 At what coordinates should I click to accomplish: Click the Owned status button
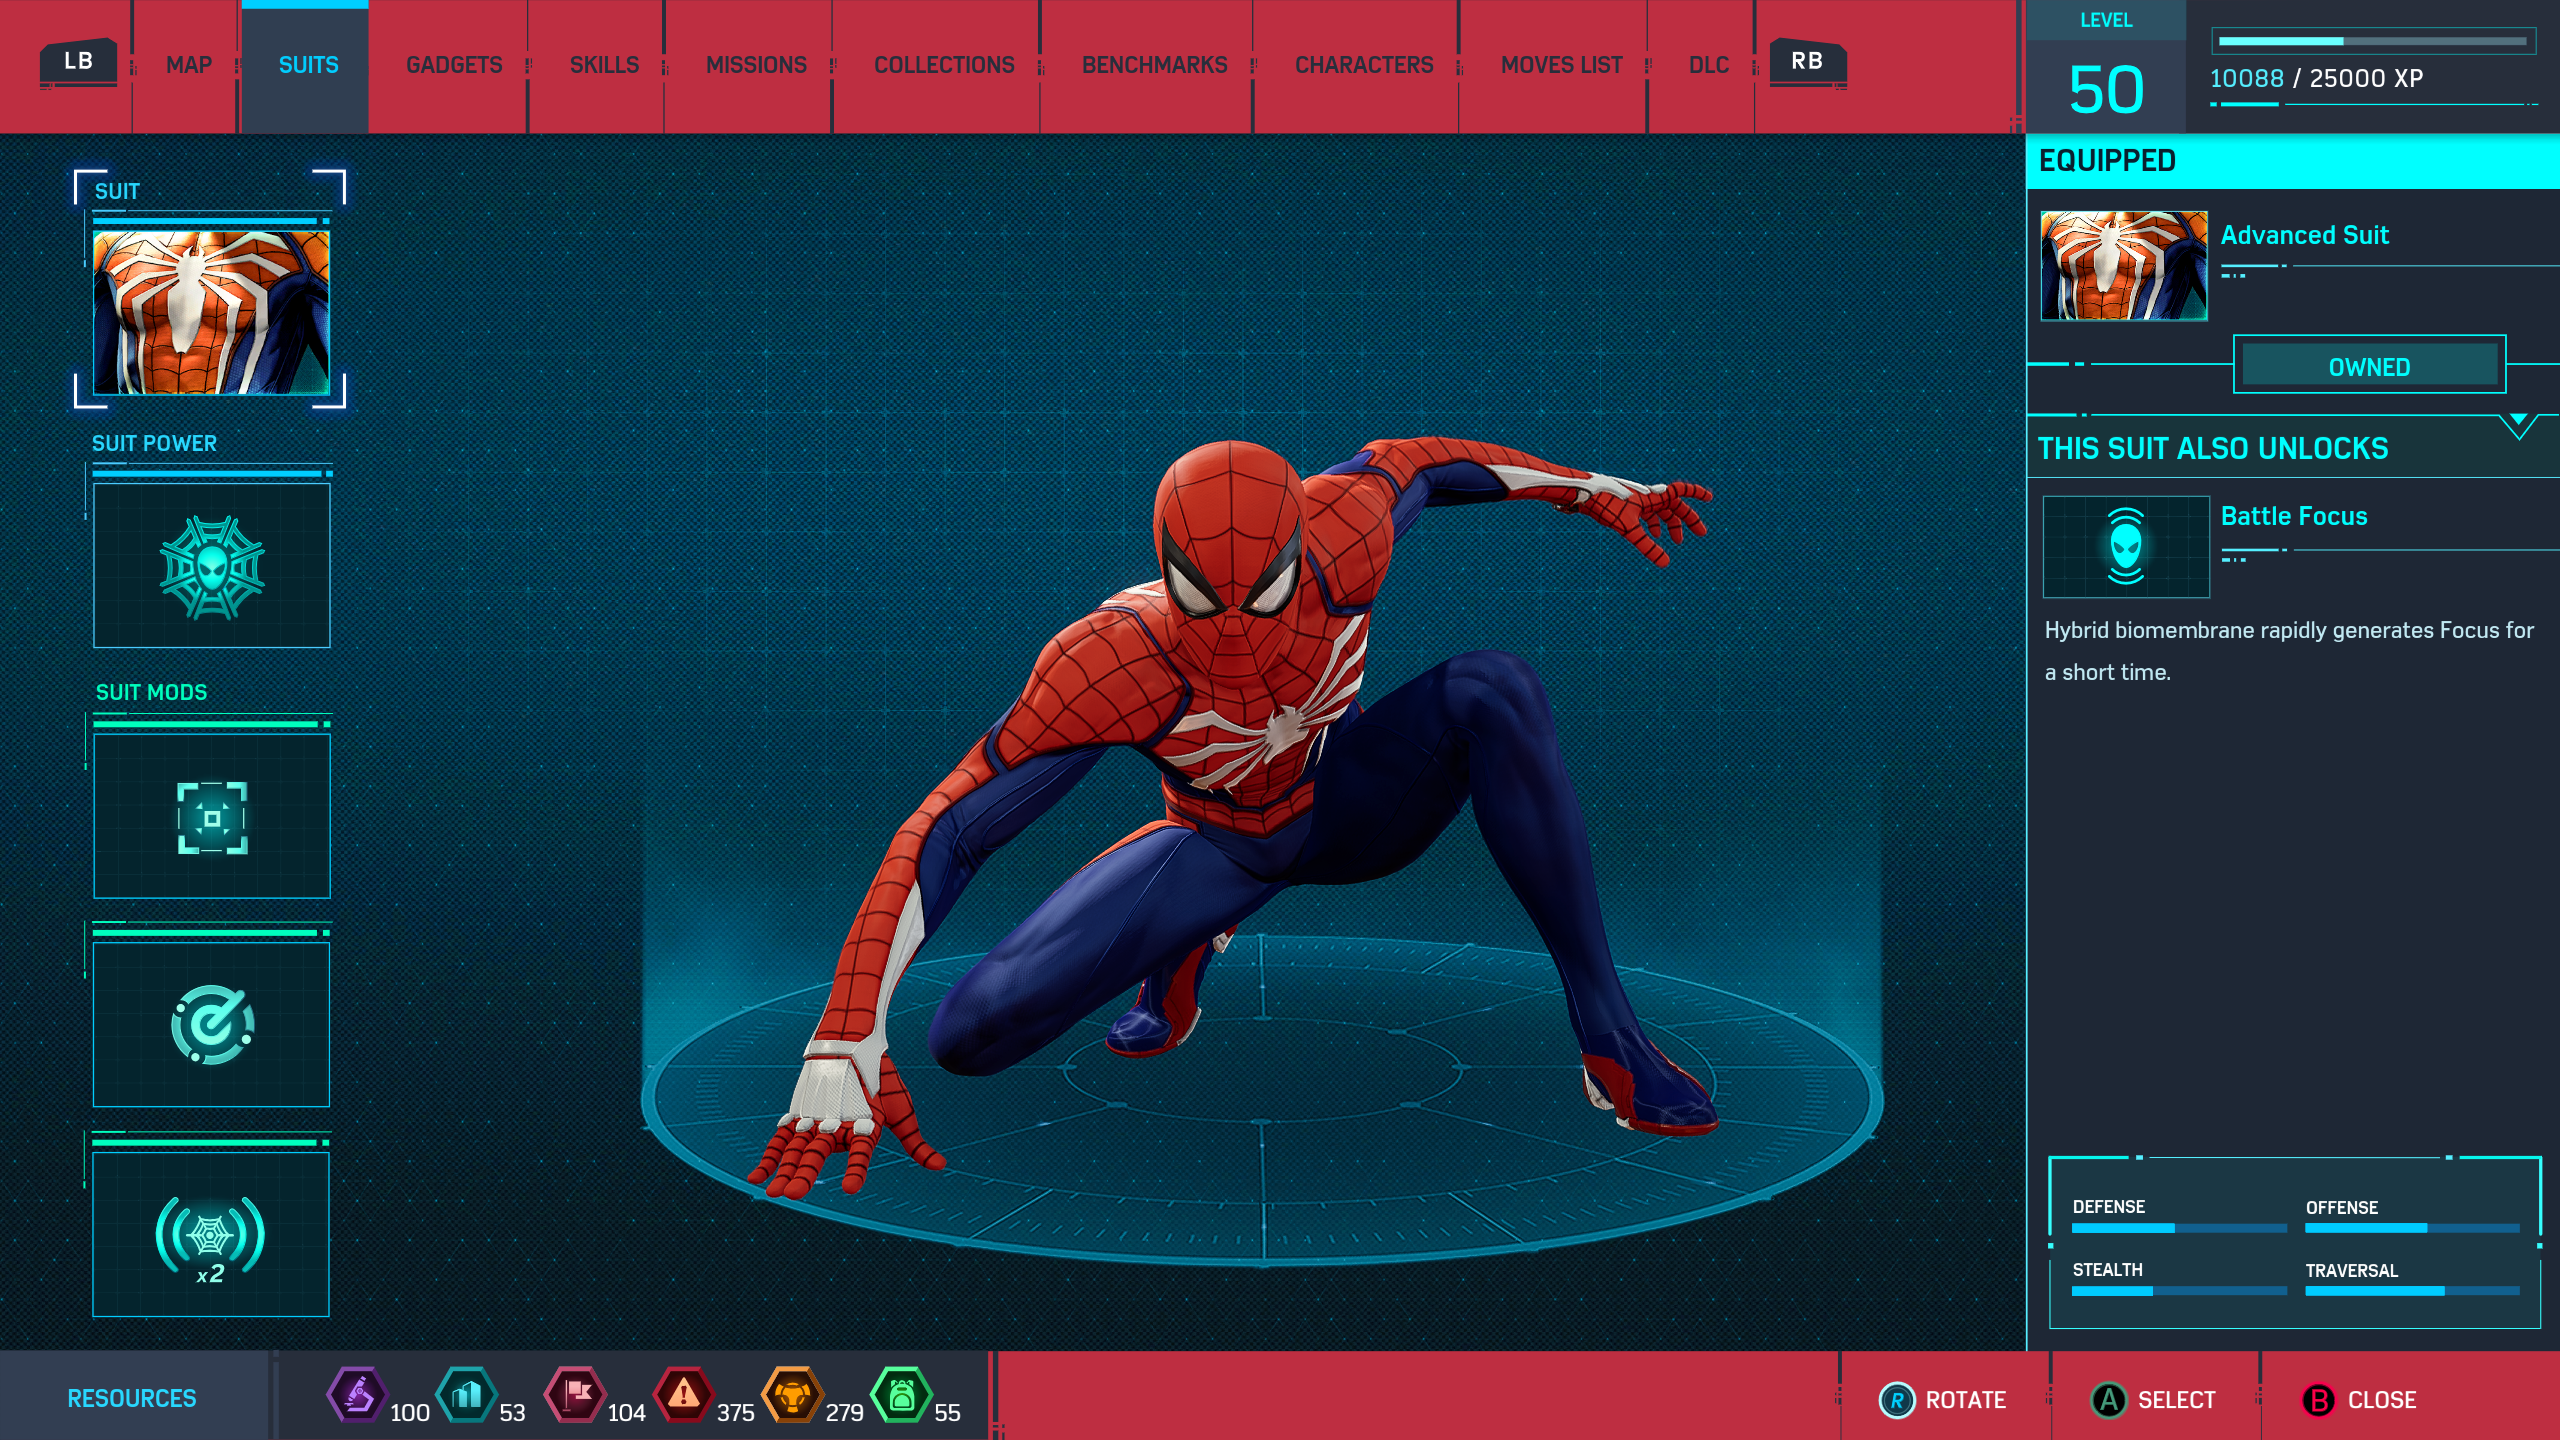click(x=2369, y=366)
